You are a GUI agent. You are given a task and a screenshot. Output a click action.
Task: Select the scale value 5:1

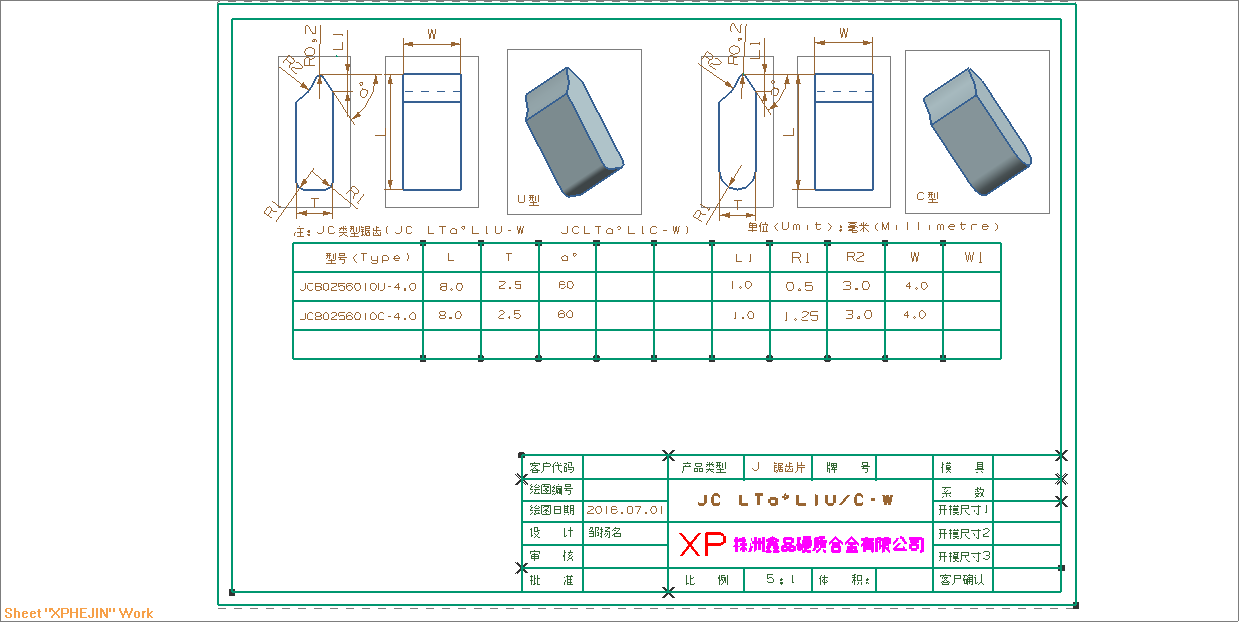click(781, 580)
